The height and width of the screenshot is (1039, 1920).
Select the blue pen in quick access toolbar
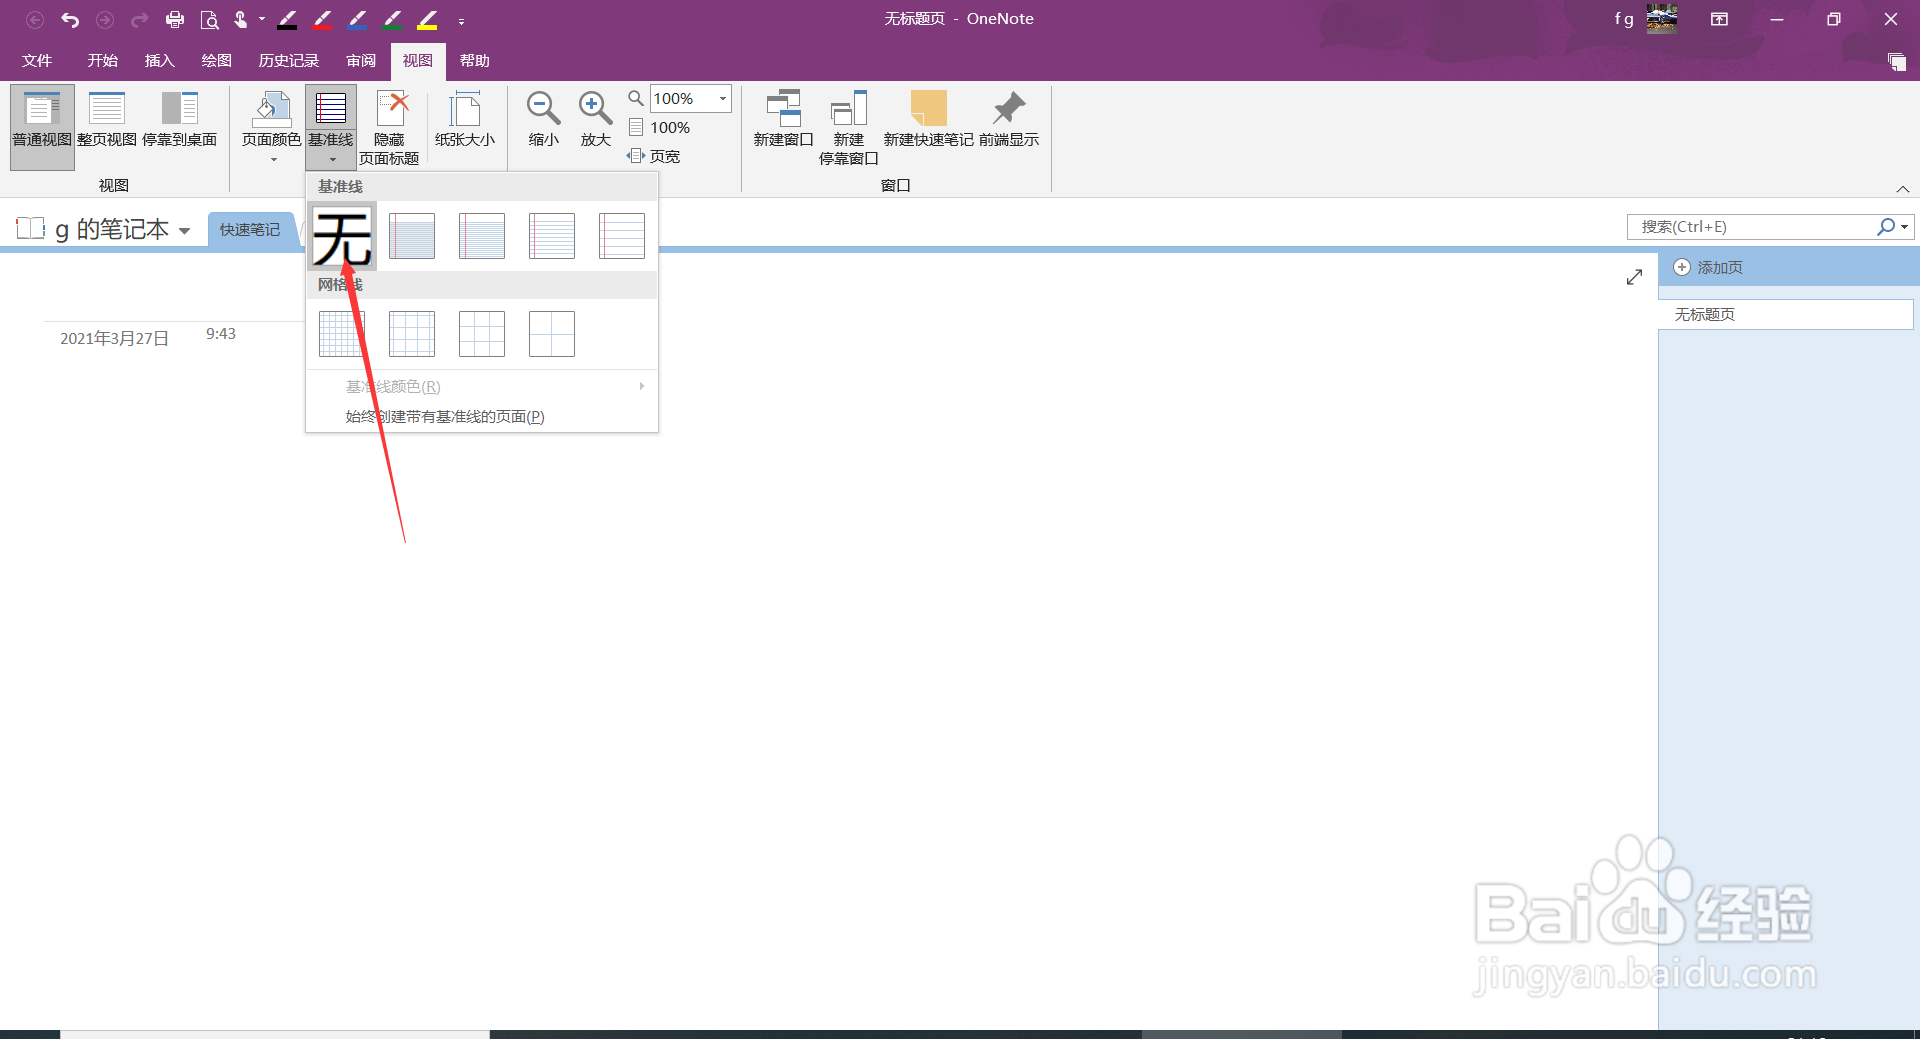[358, 19]
